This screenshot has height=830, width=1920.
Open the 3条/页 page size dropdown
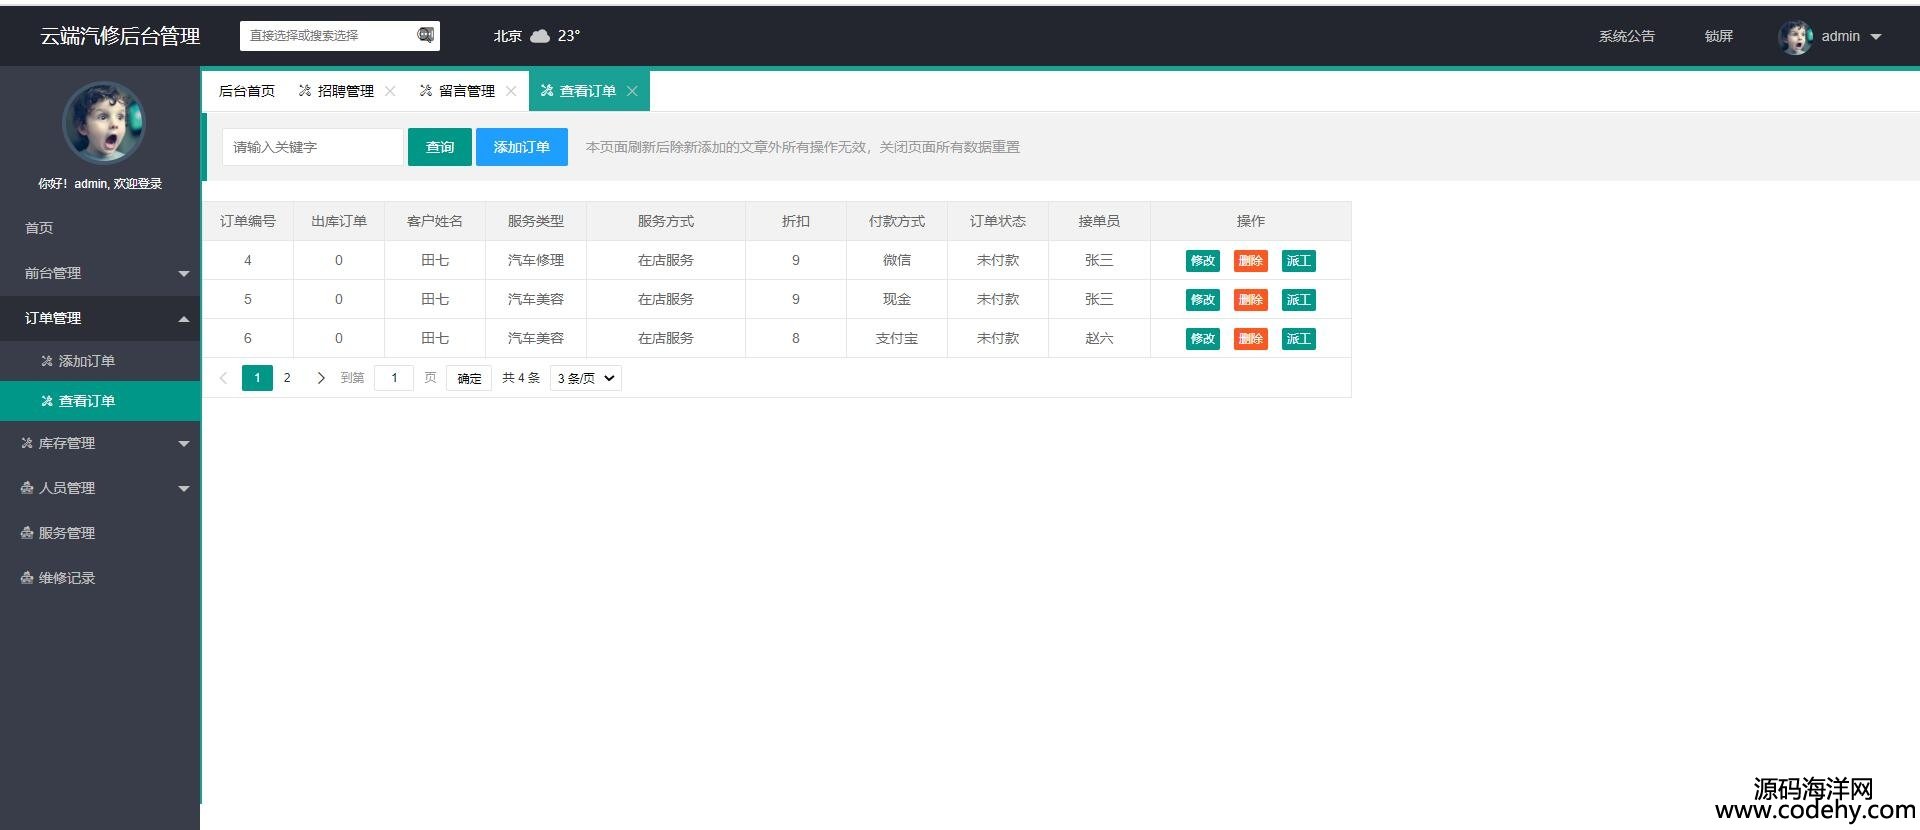coord(586,378)
